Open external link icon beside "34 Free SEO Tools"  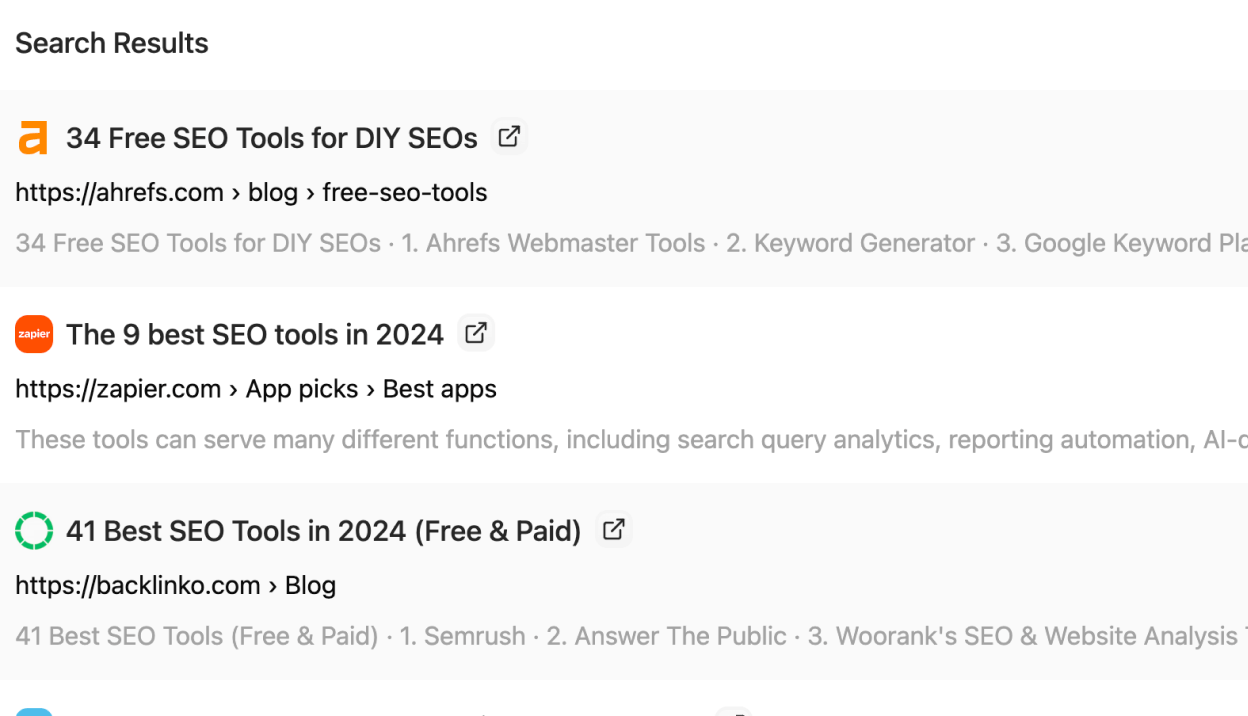pyautogui.click(x=509, y=136)
